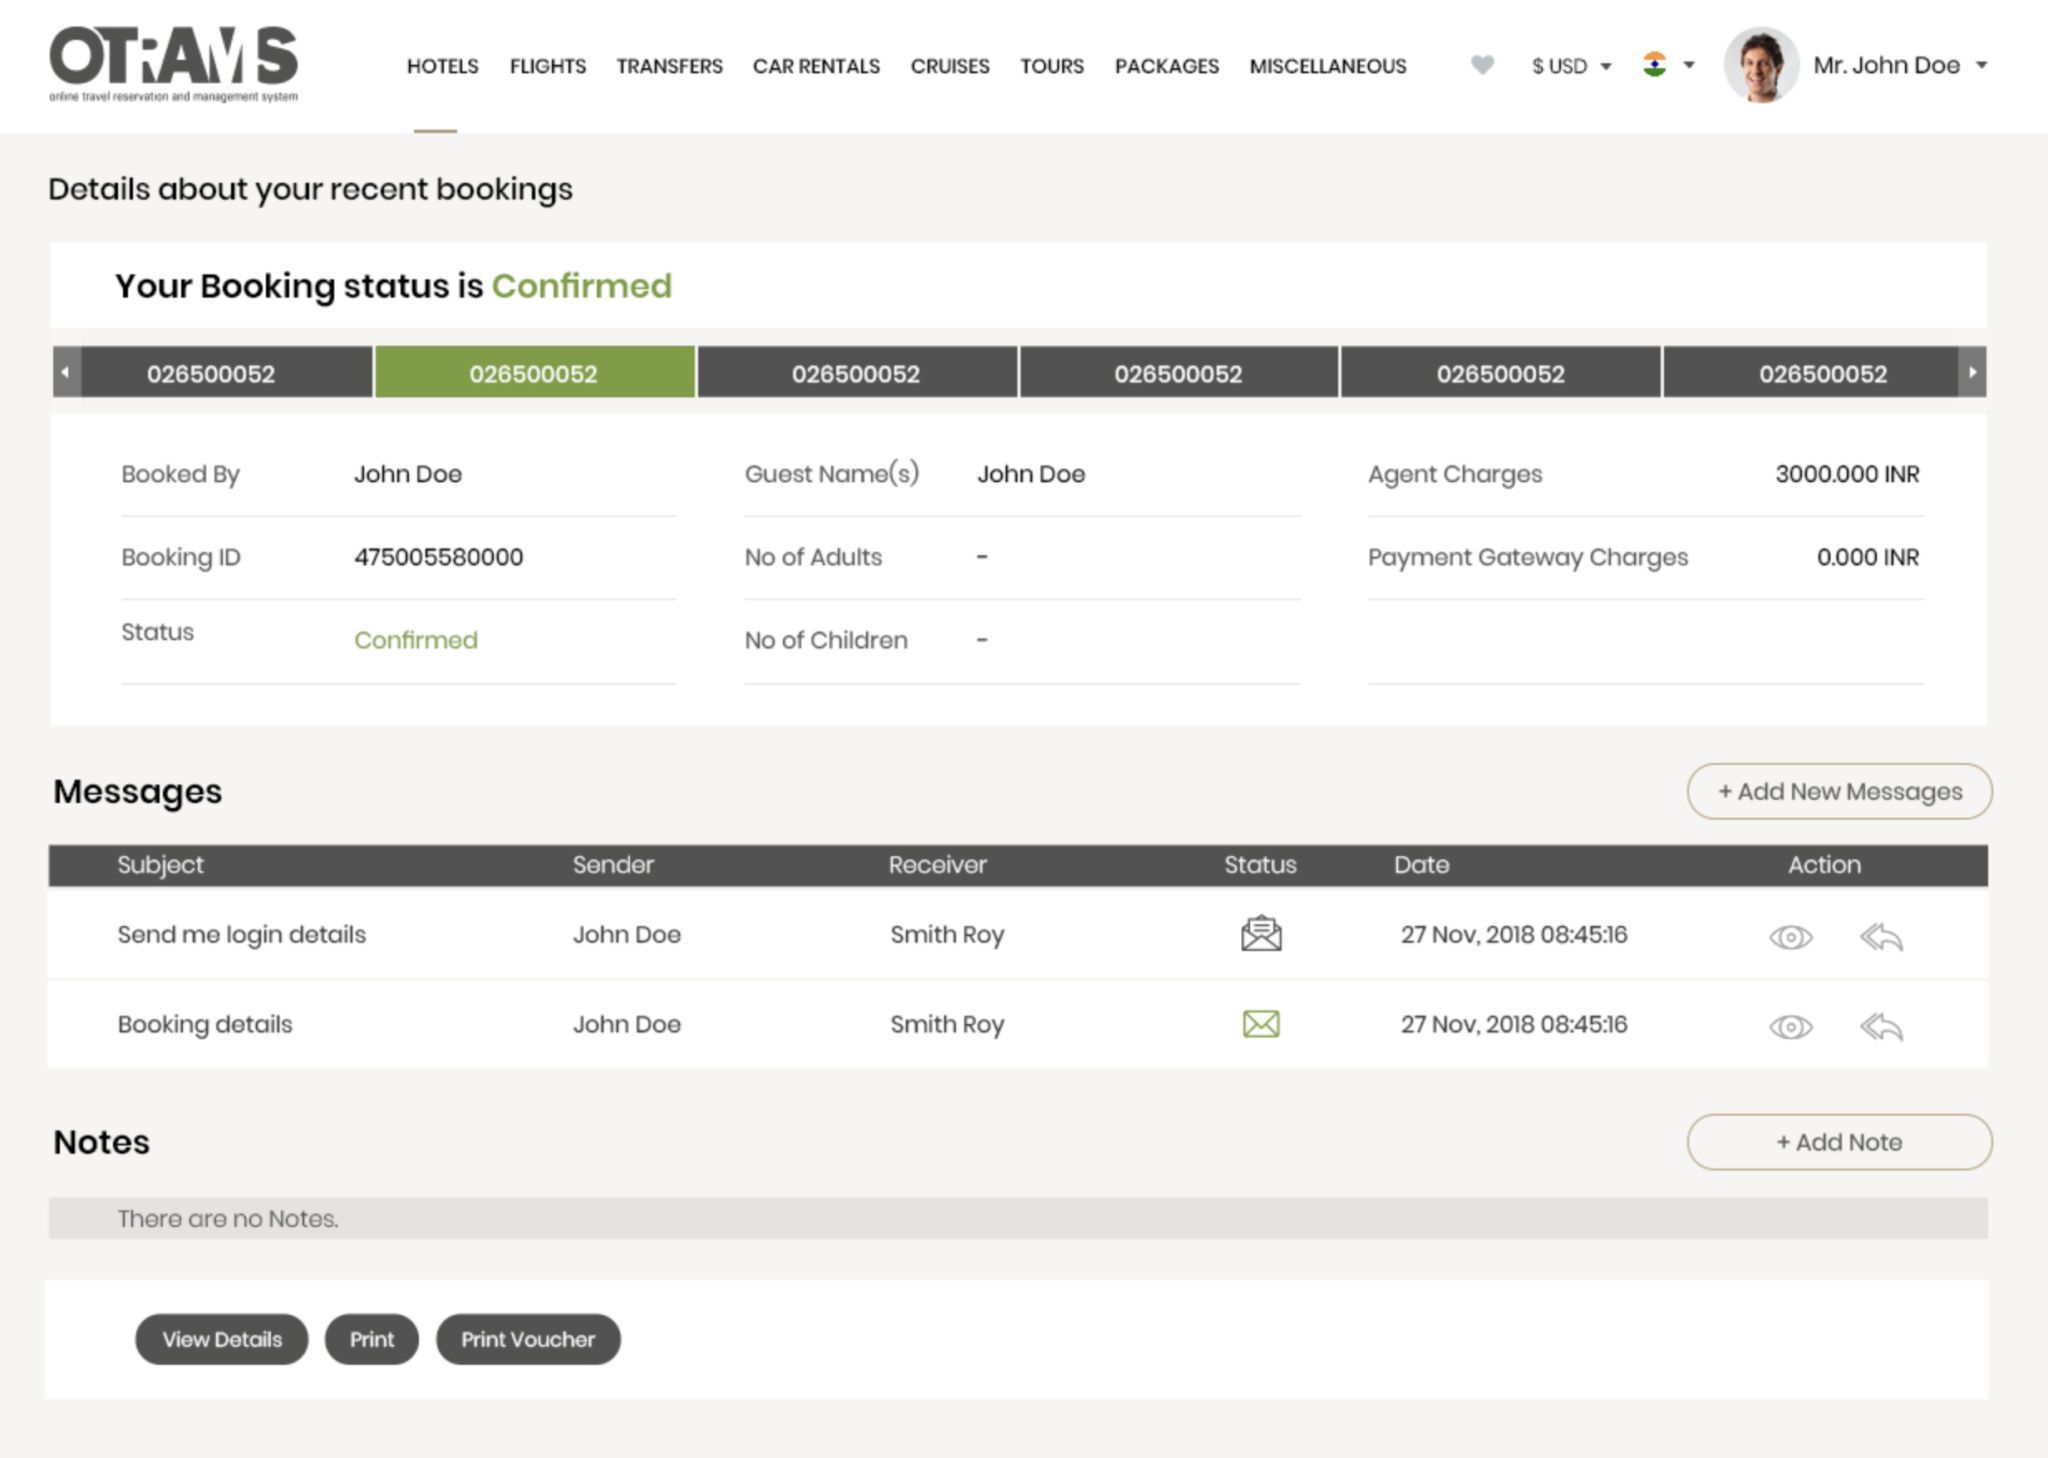Expand the language flag dropdown arrow
This screenshot has height=1458, width=2048.
1689,65
